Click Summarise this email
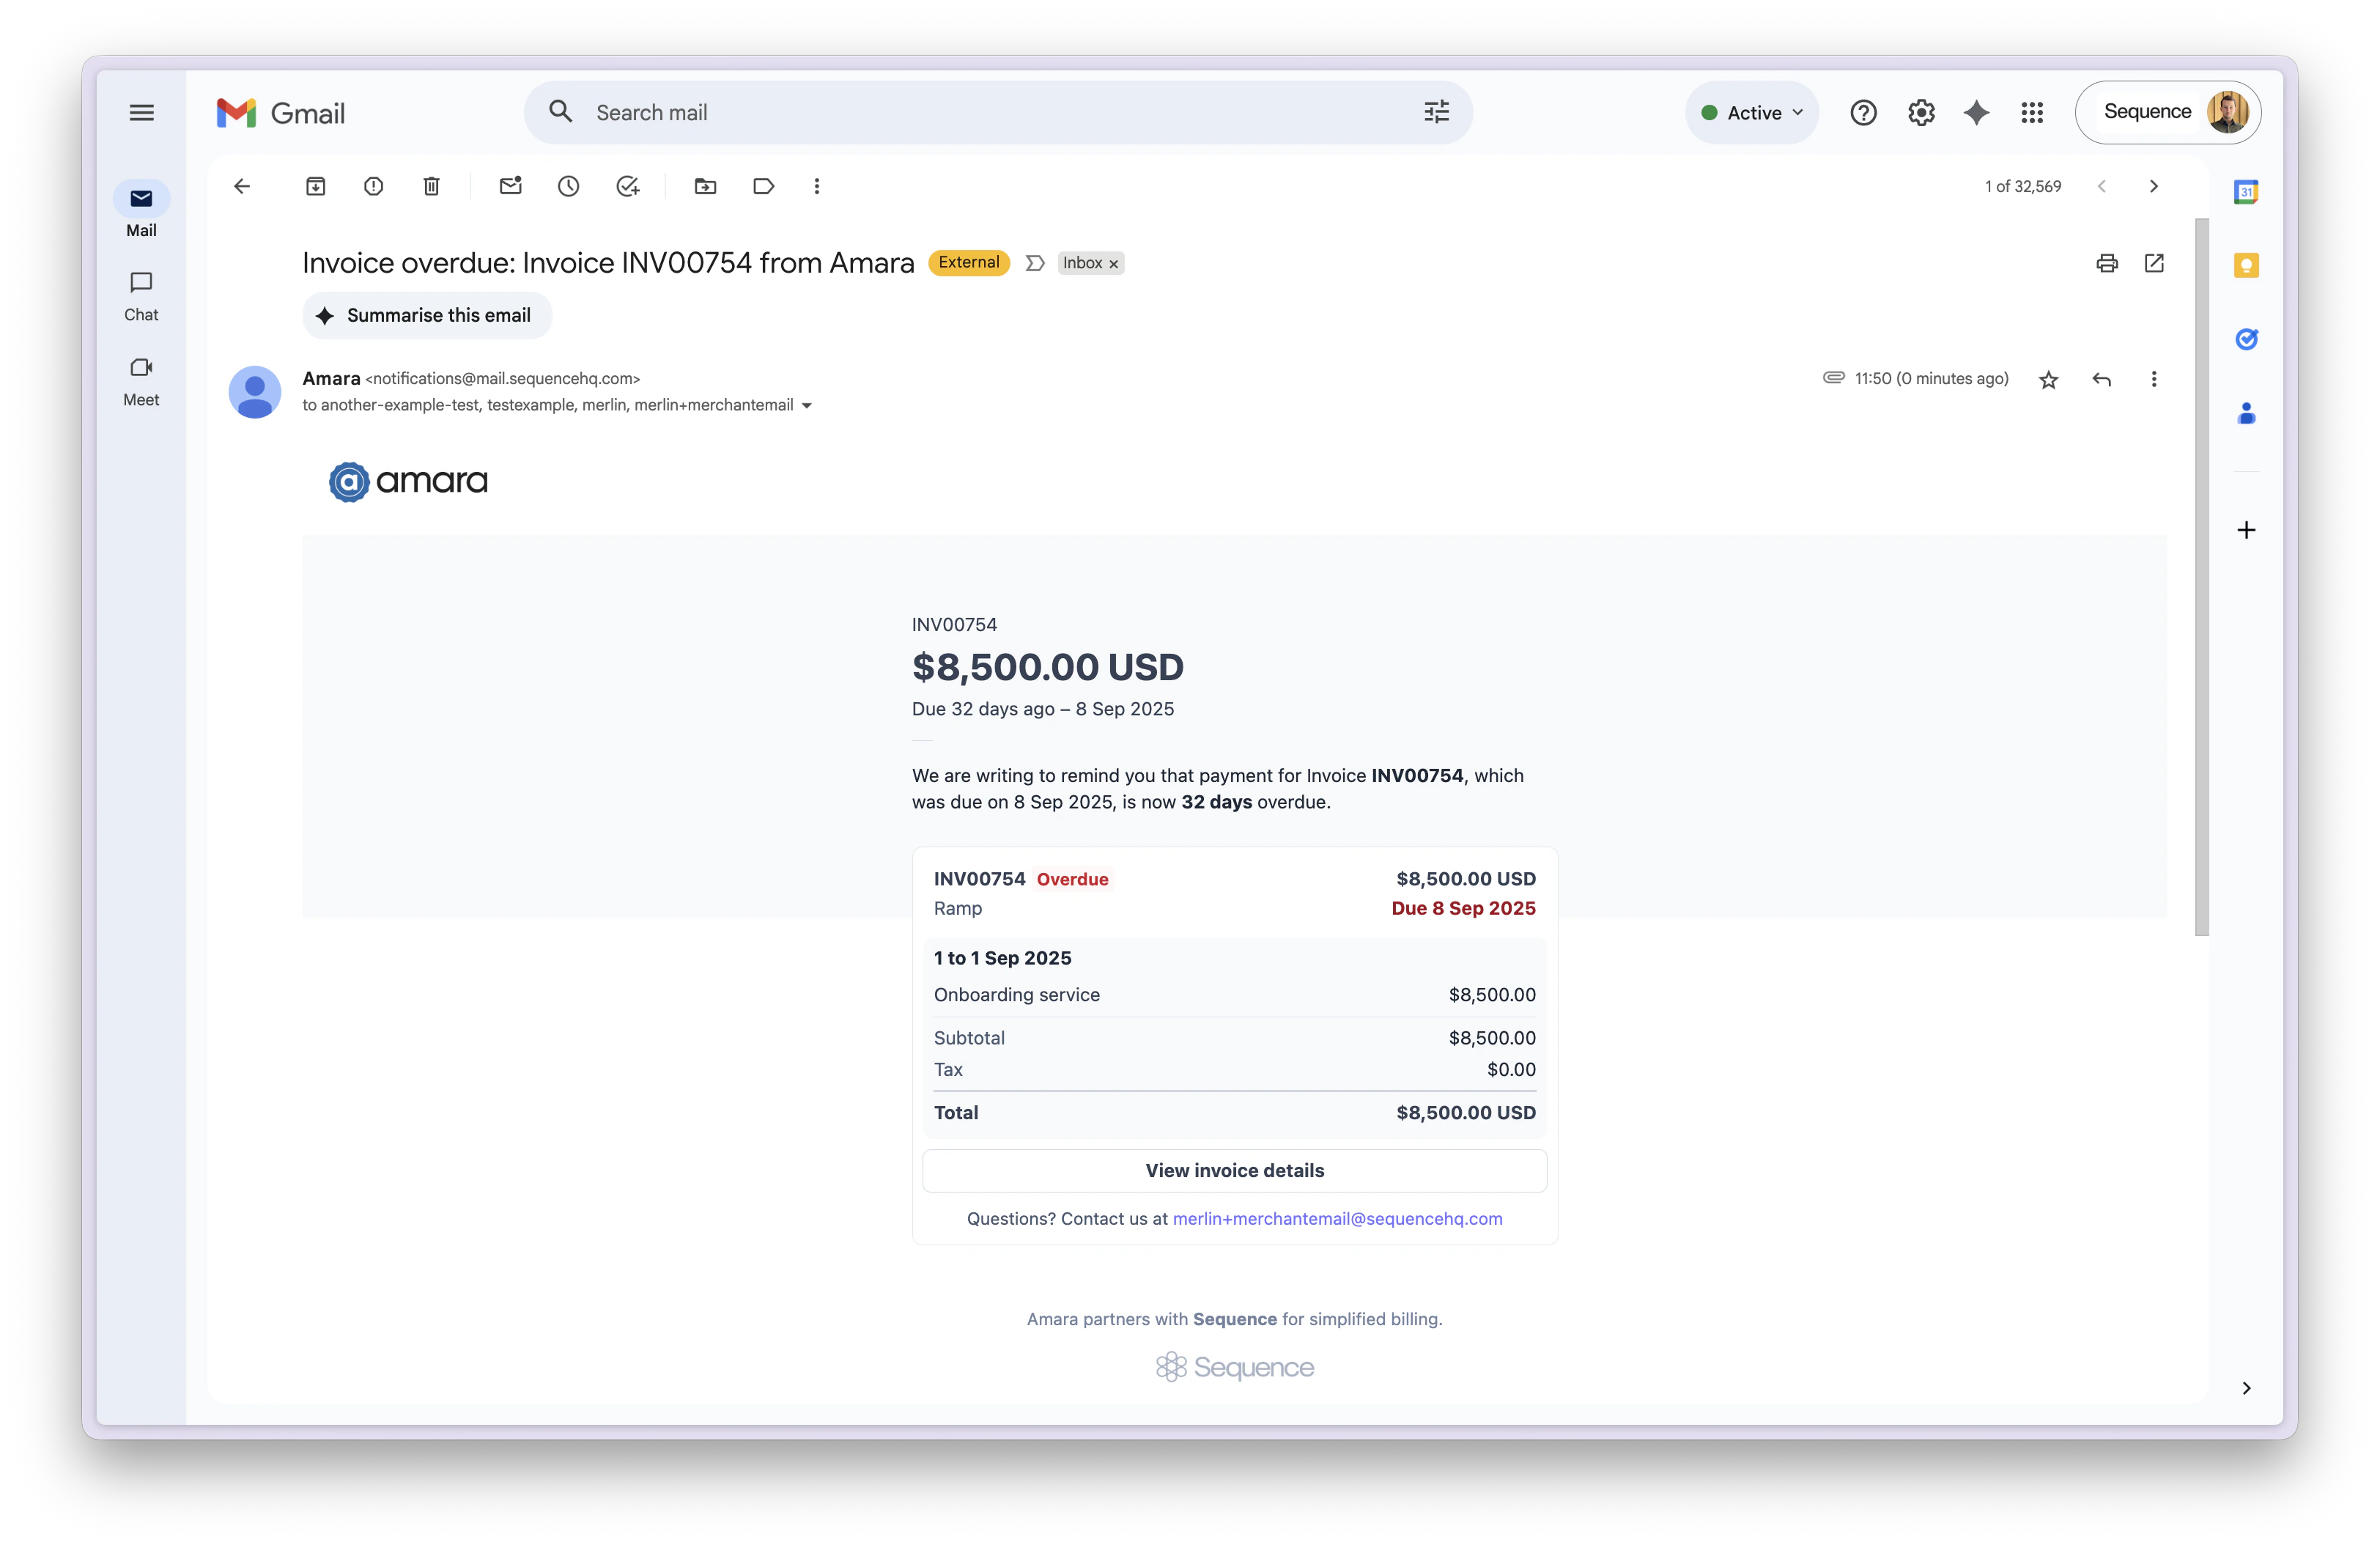 (427, 316)
